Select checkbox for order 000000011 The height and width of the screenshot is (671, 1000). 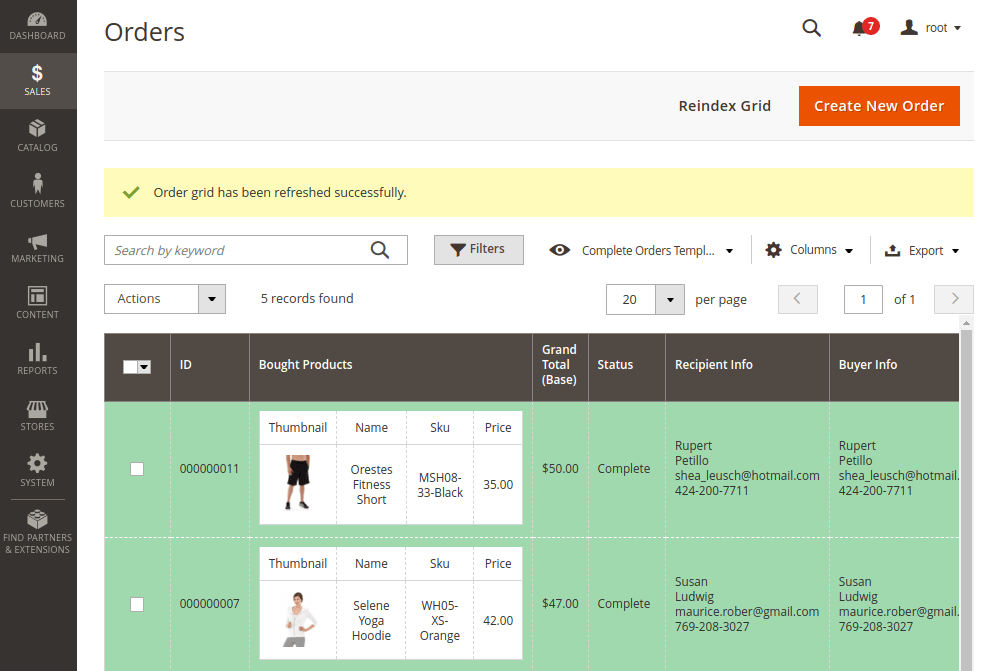pos(137,469)
